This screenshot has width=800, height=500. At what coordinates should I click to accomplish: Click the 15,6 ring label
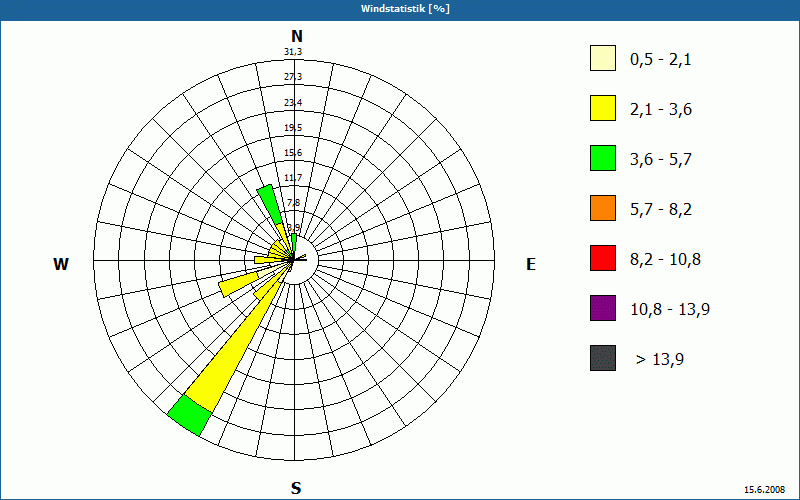(x=293, y=153)
